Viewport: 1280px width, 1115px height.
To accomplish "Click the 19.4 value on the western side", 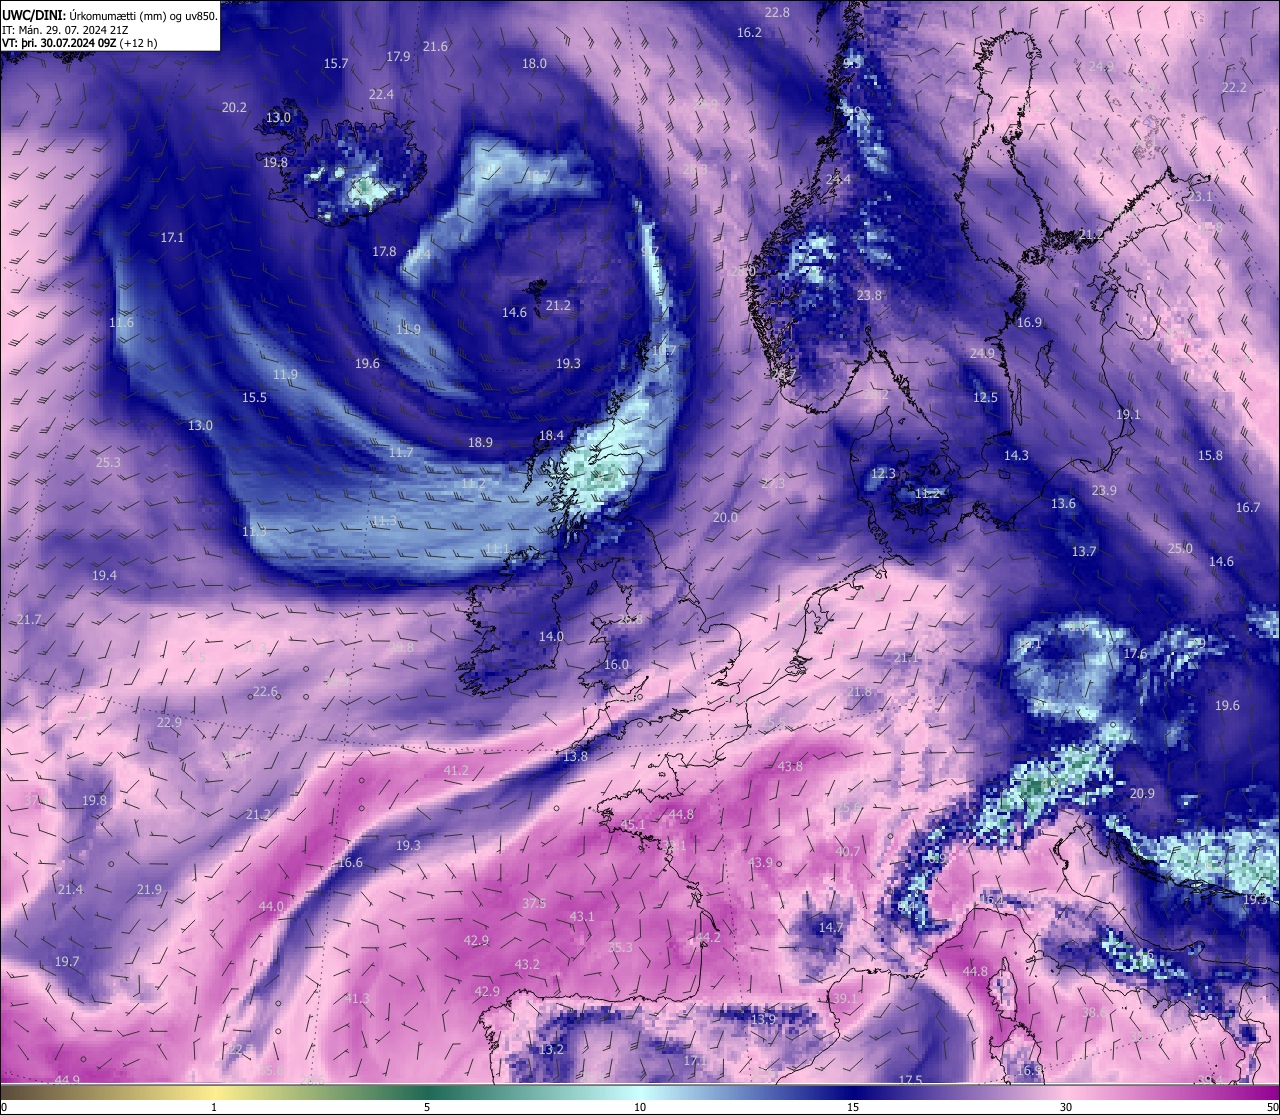I will (104, 576).
